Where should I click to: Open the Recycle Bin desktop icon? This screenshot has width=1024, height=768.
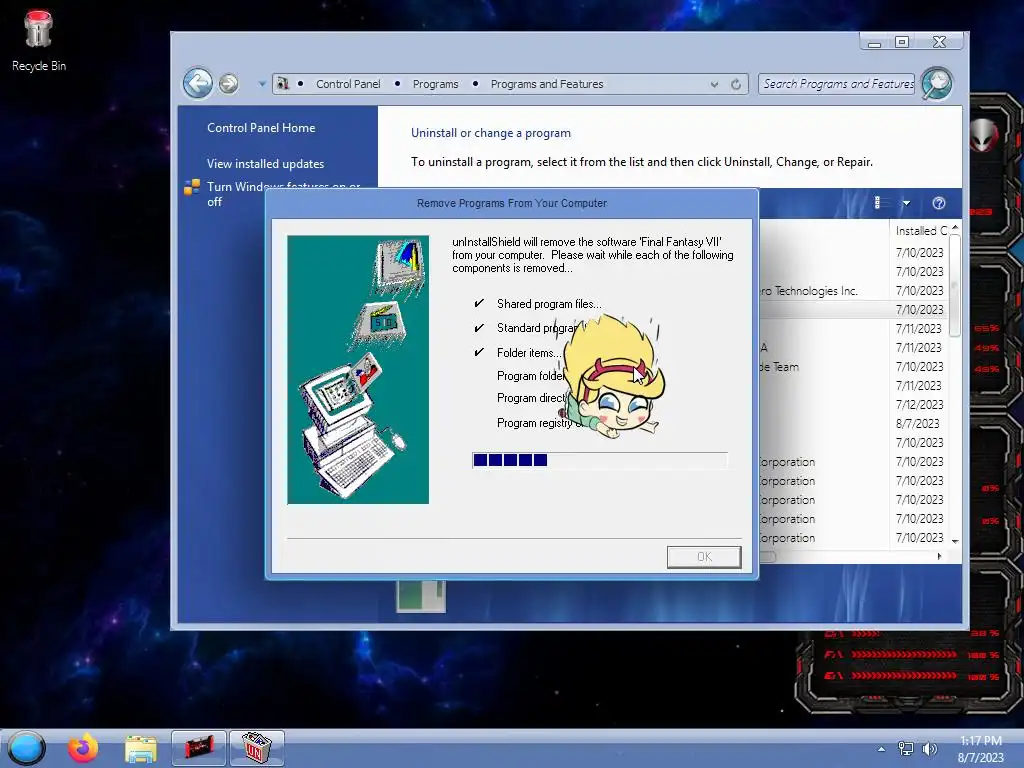tap(38, 40)
